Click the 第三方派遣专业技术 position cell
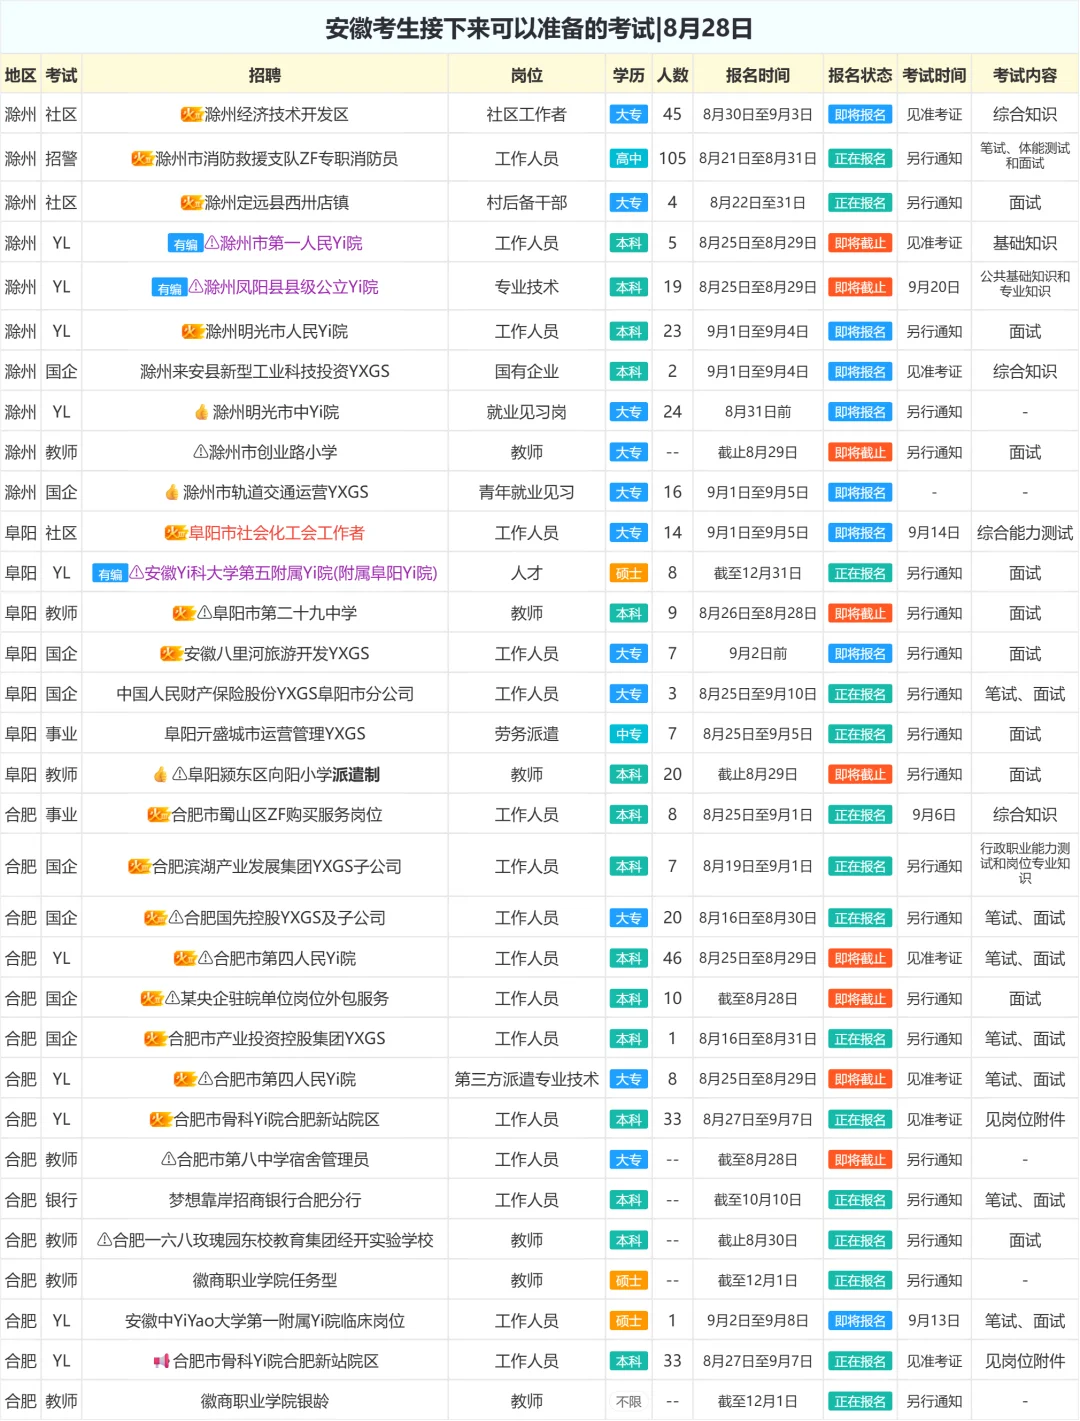The width and height of the screenshot is (1080, 1421). point(527,1079)
